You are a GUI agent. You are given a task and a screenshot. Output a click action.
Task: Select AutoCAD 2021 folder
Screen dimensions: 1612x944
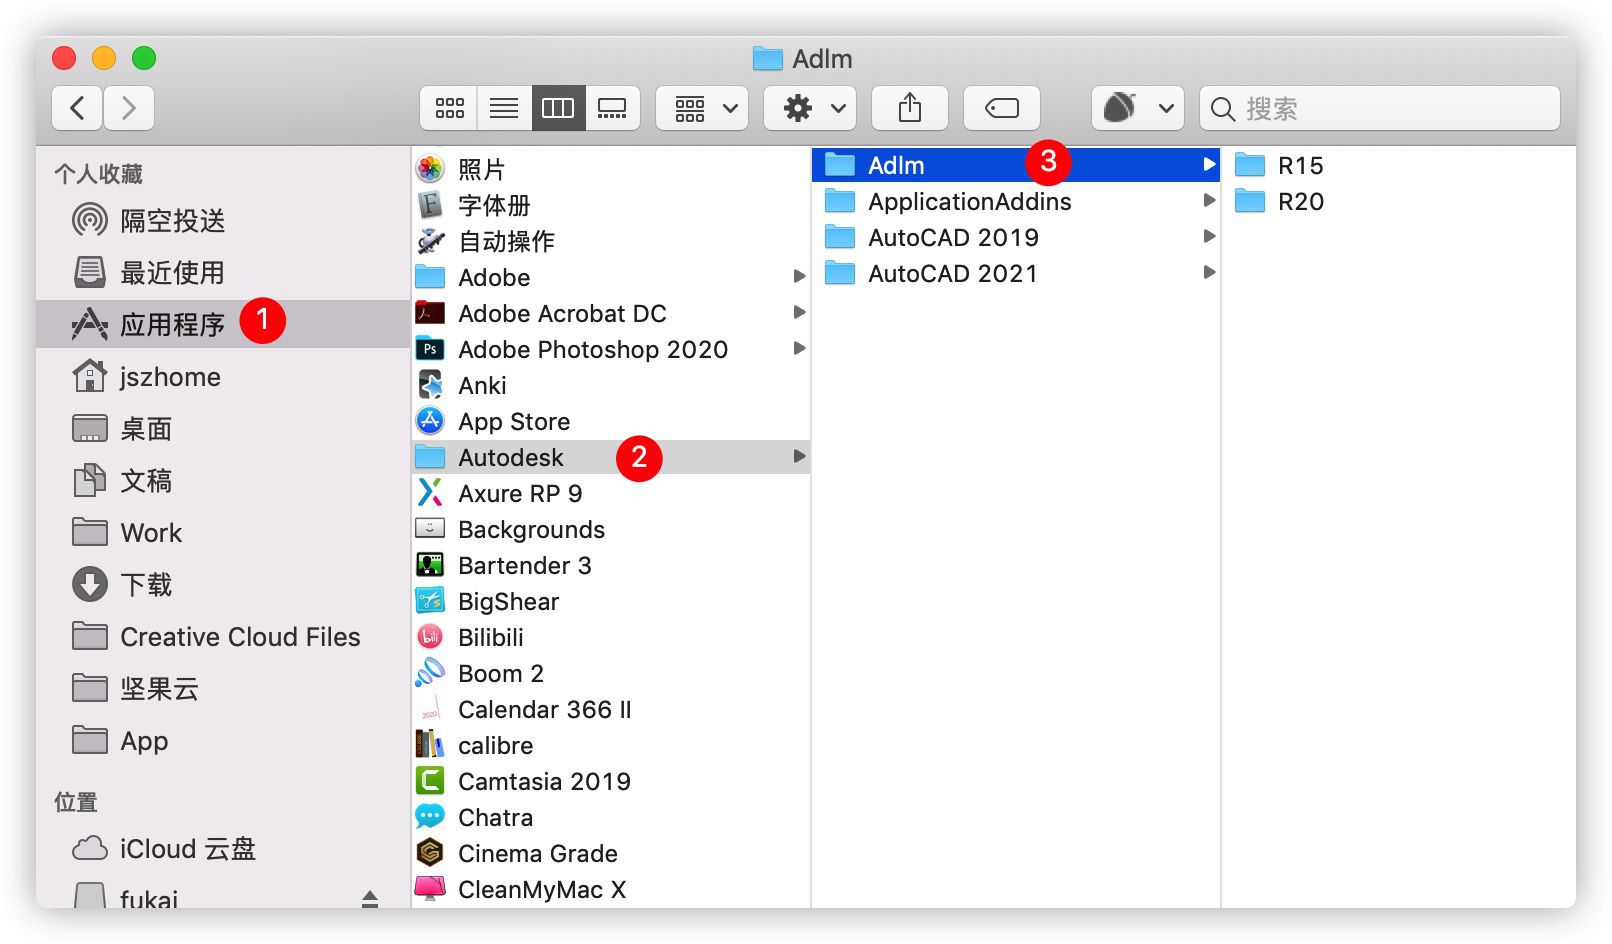click(1016, 273)
